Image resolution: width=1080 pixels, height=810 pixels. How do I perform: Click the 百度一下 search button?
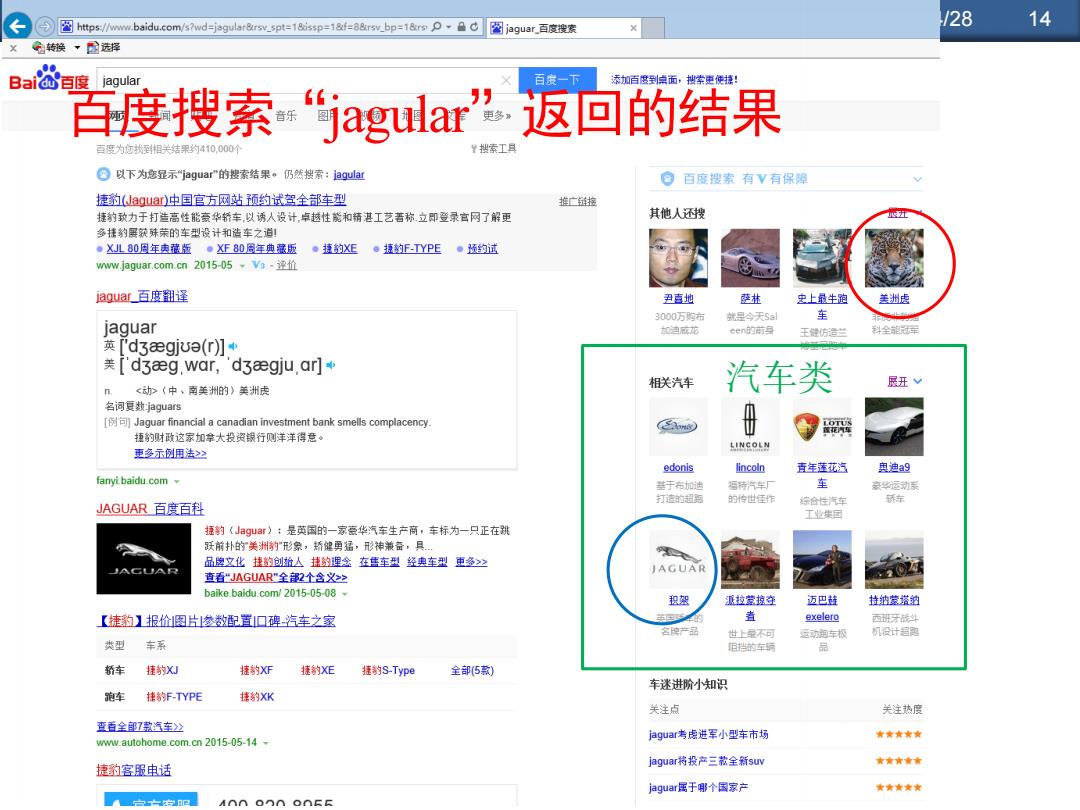[557, 80]
